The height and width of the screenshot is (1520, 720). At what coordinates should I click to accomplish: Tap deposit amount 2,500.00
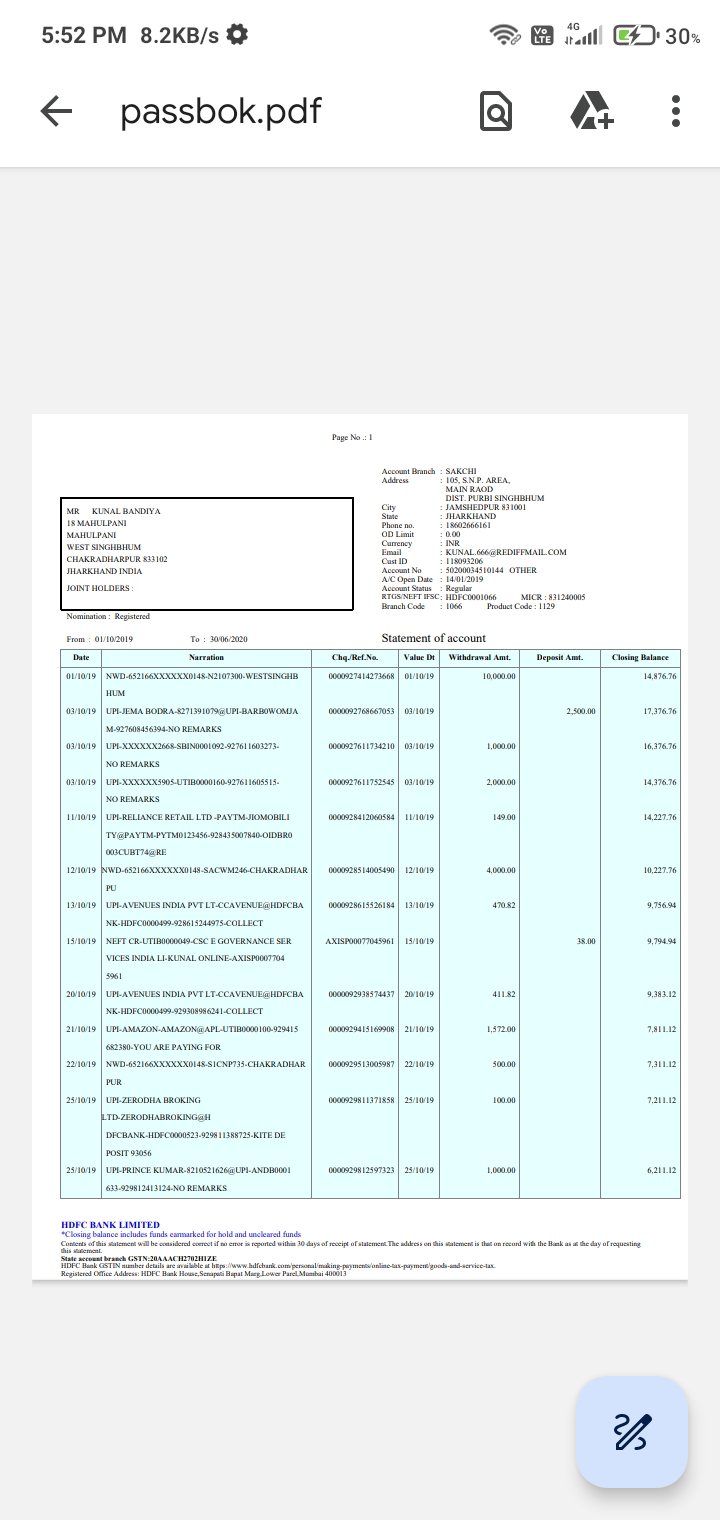pyautogui.click(x=581, y=711)
